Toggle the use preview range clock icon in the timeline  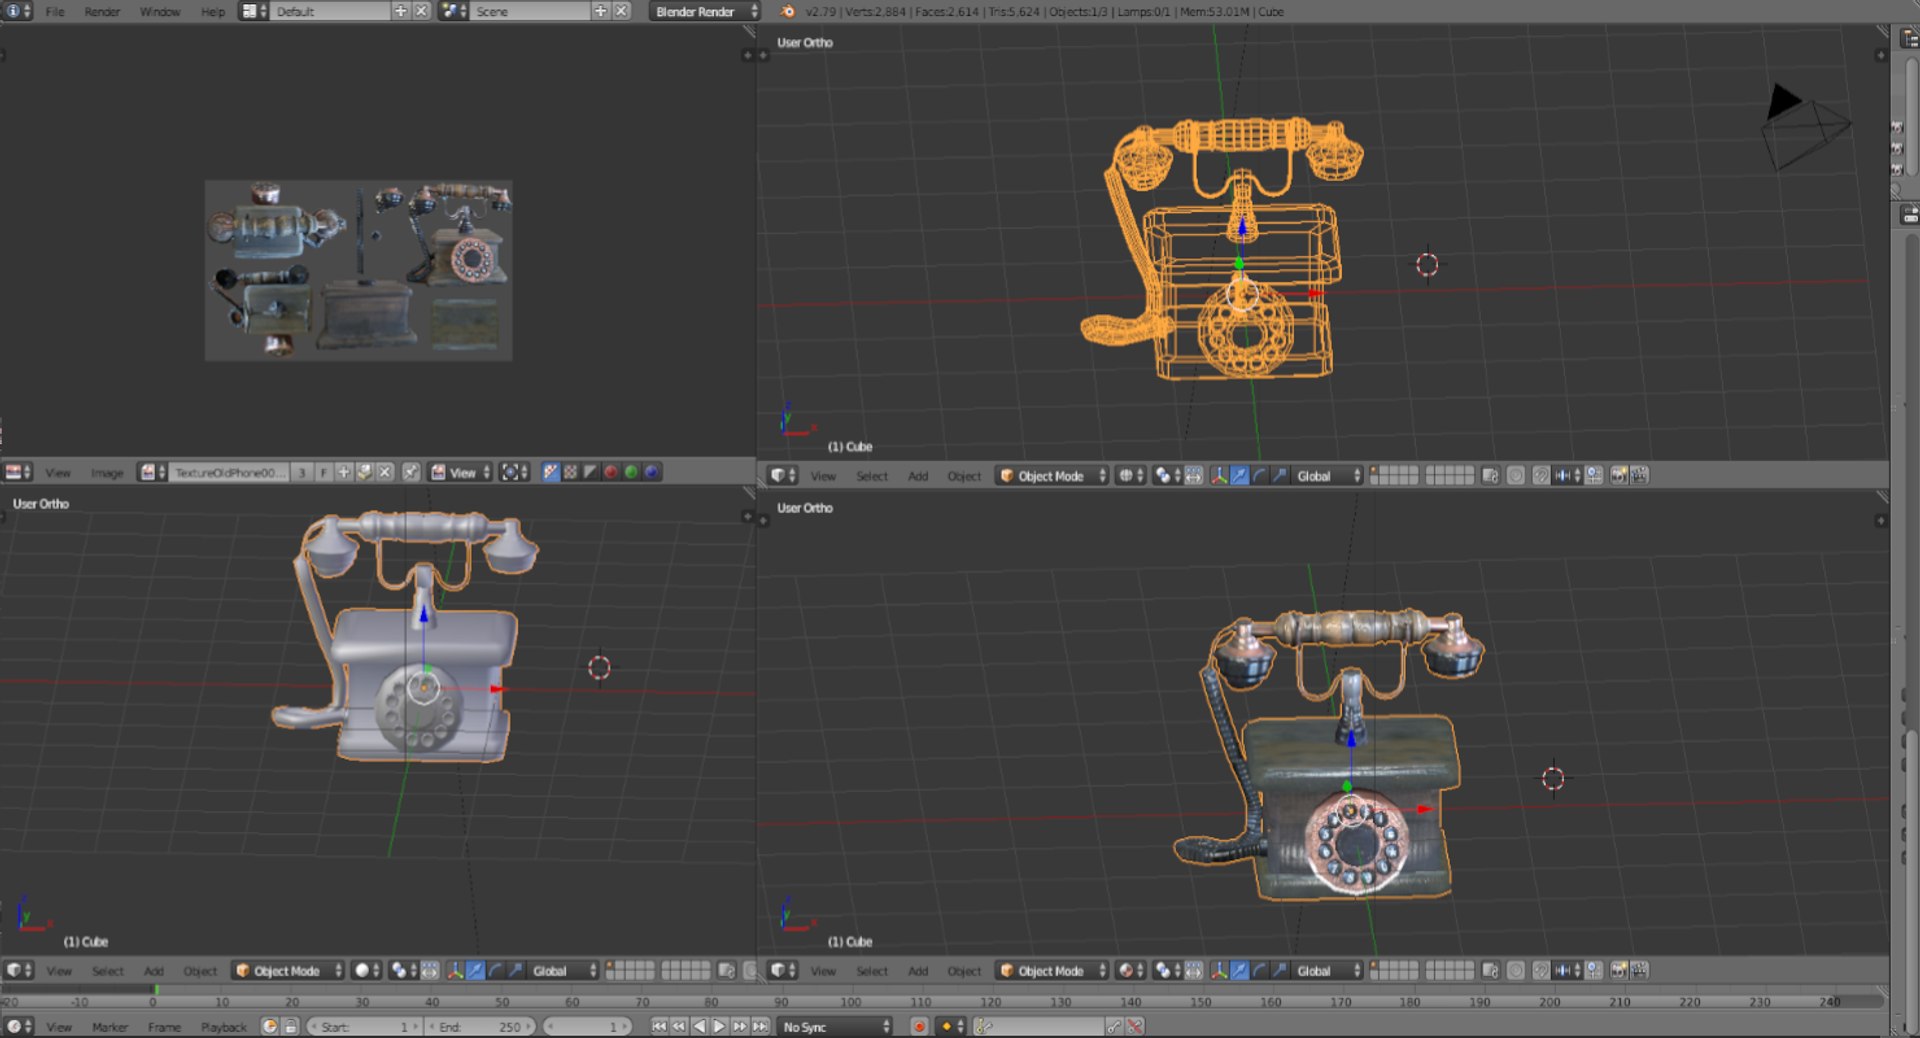pyautogui.click(x=270, y=1027)
